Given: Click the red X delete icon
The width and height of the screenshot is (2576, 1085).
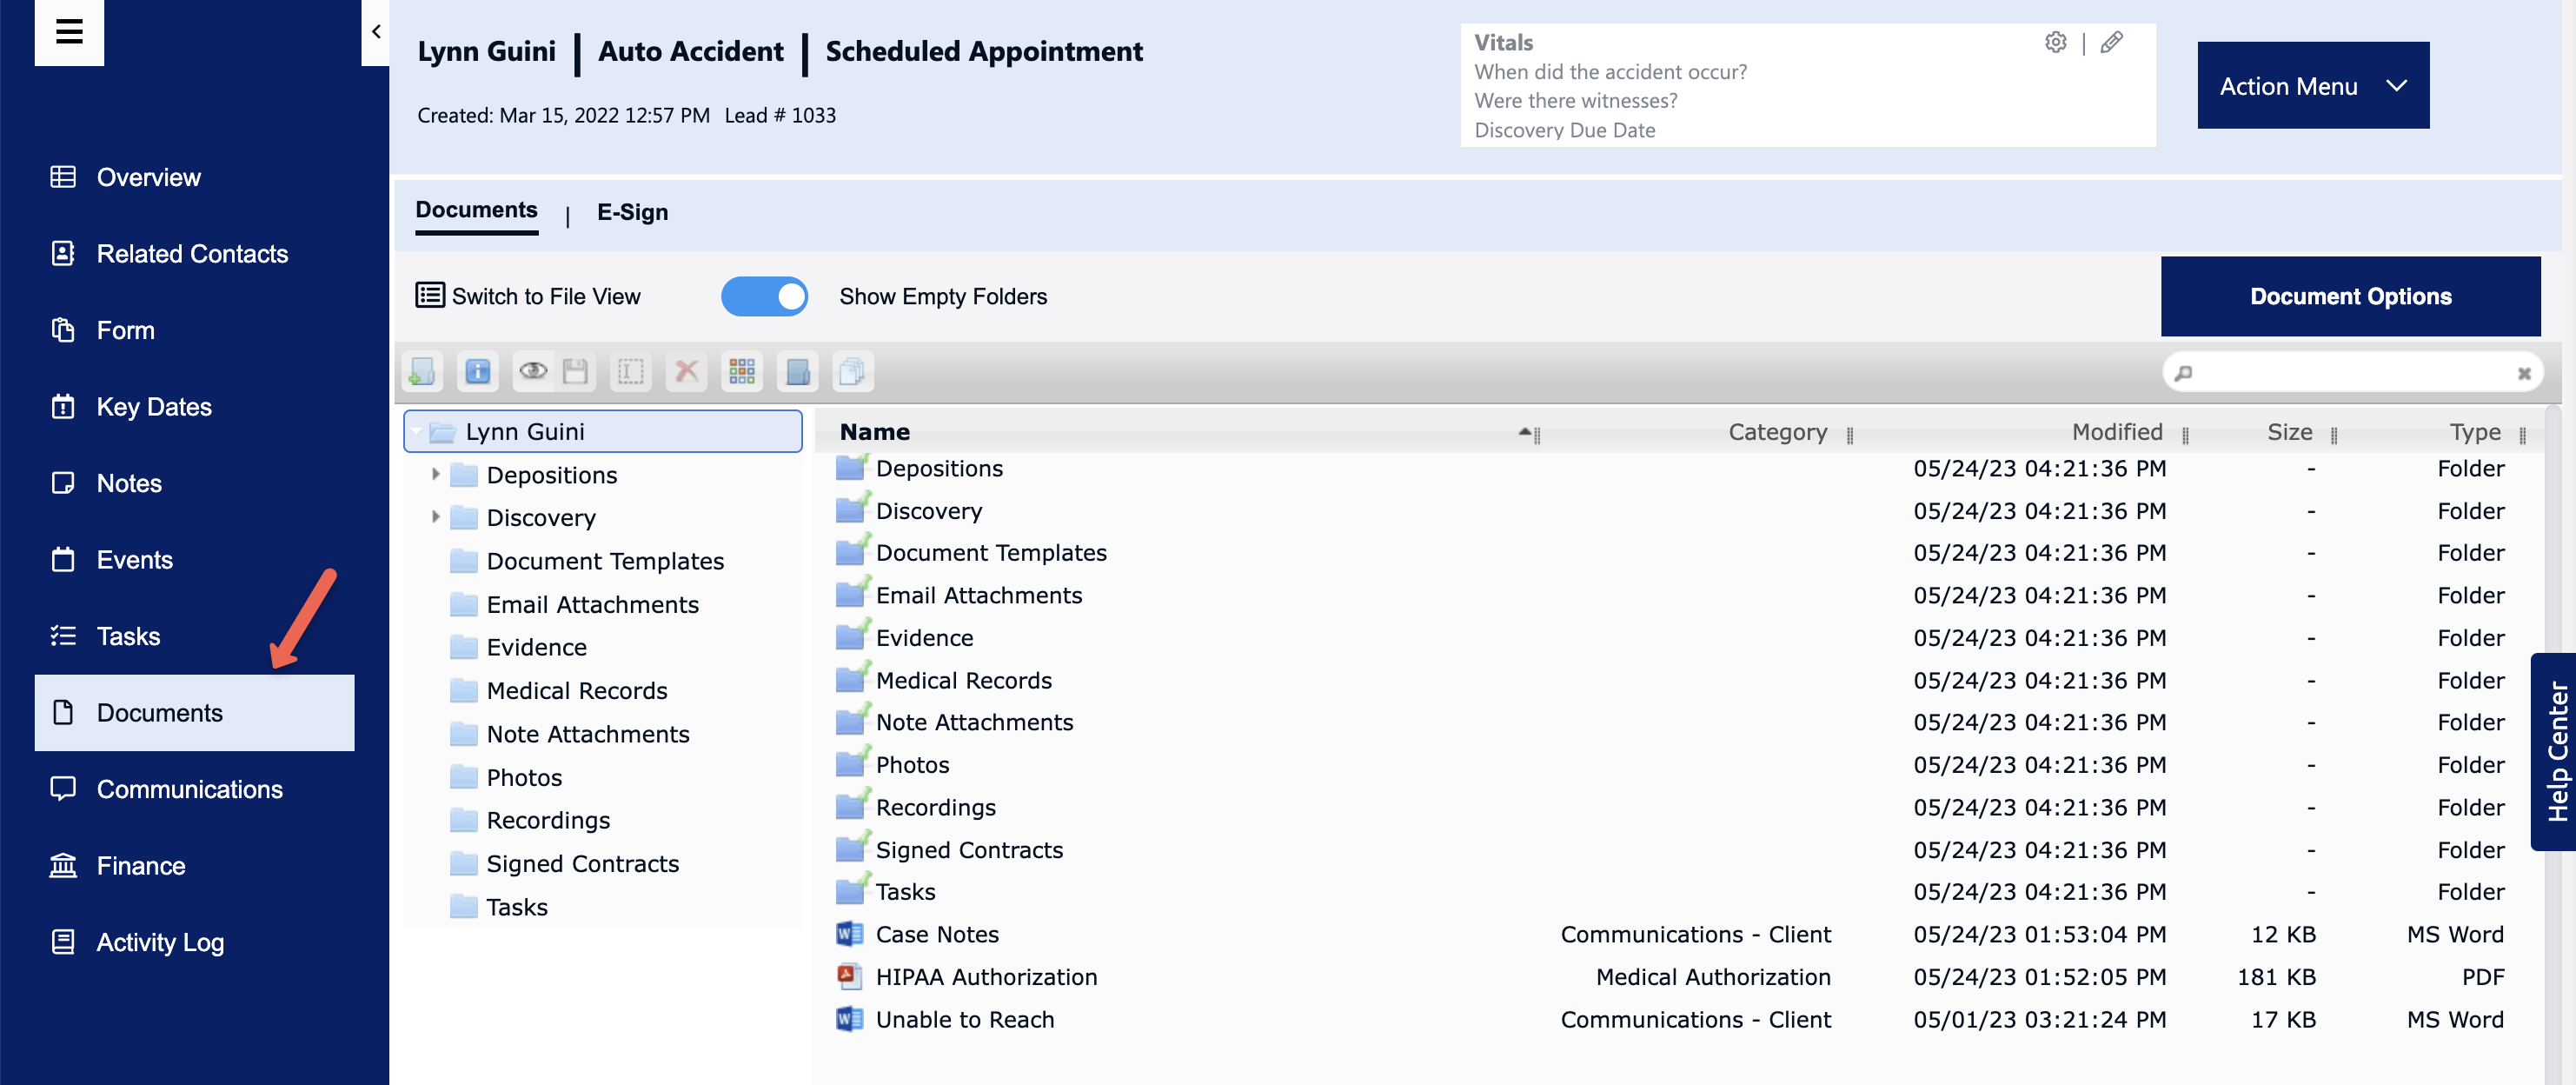Looking at the screenshot, I should [x=686, y=371].
